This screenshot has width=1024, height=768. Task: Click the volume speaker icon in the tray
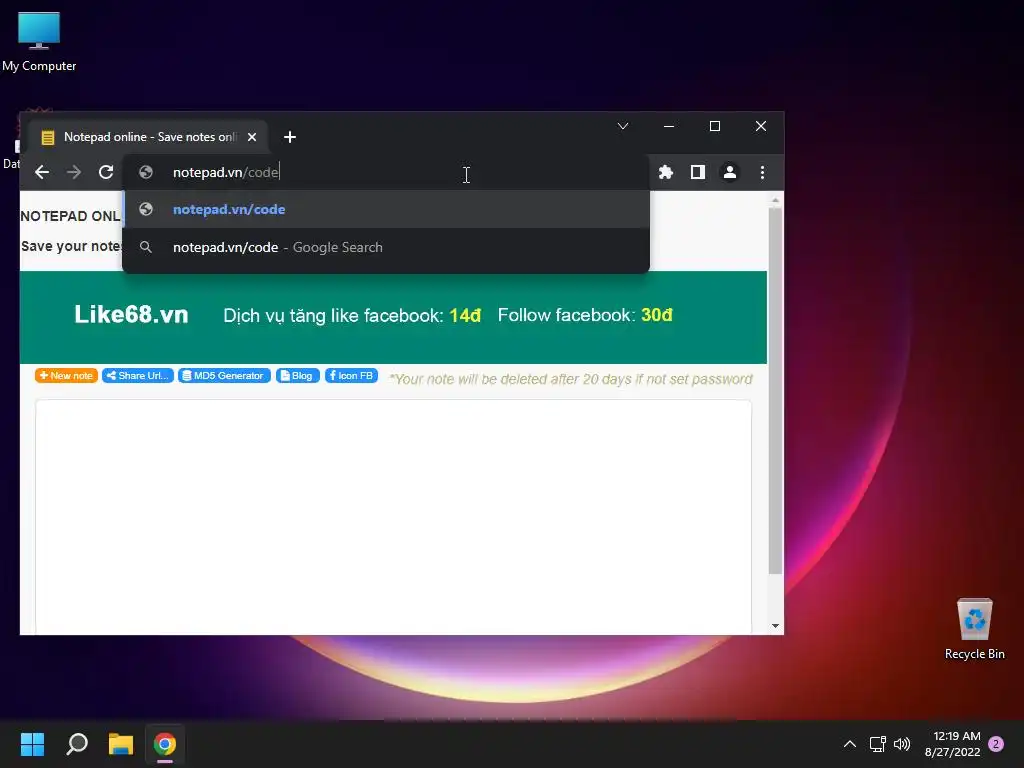click(x=902, y=744)
